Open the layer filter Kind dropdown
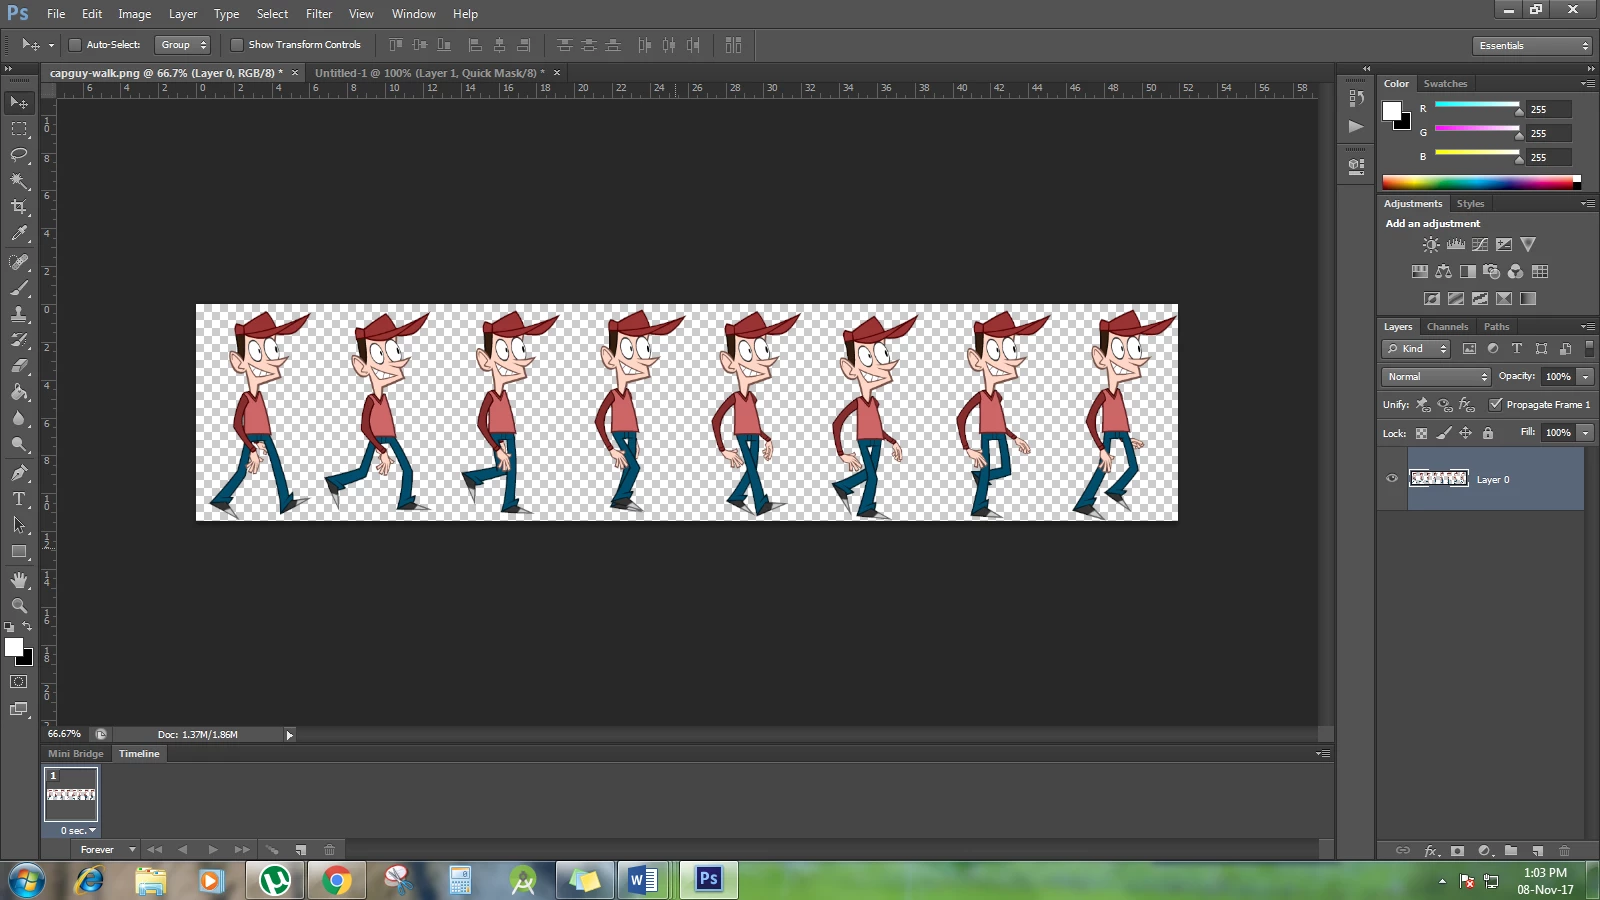1600x900 pixels. coord(1416,349)
